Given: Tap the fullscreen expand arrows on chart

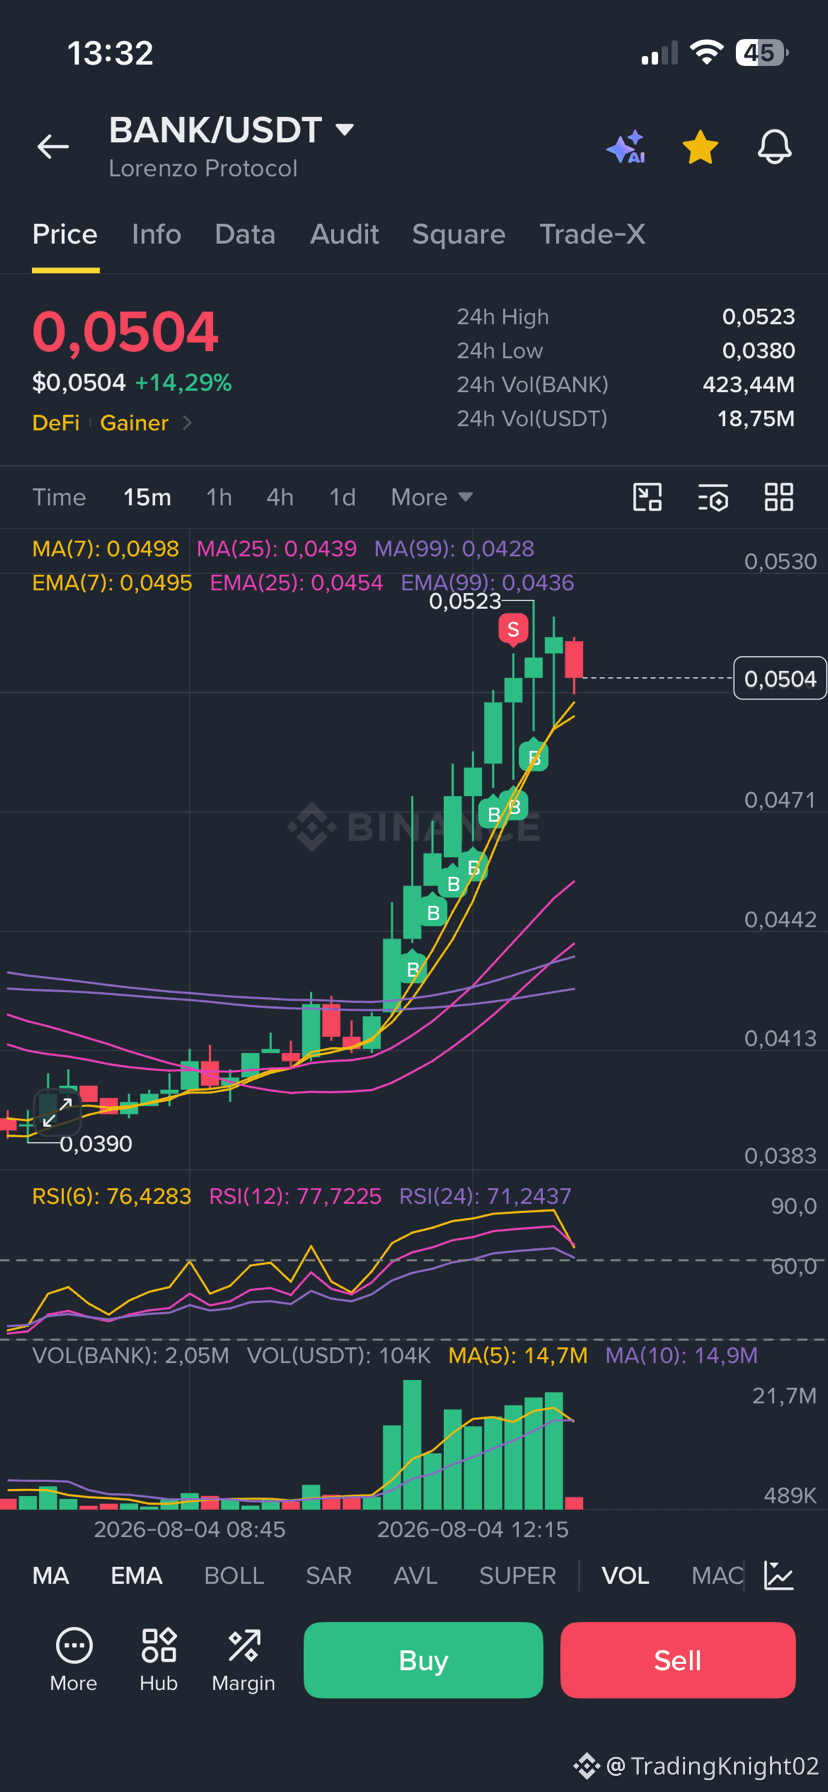Looking at the screenshot, I should (57, 1112).
